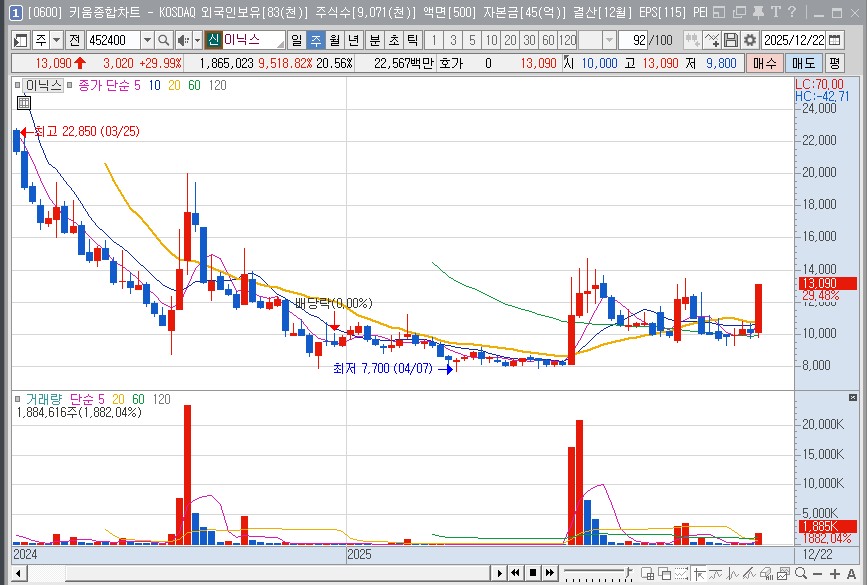867x585 pixels.
Task: Click the dotted range selection chart icon
Action: click(681, 573)
